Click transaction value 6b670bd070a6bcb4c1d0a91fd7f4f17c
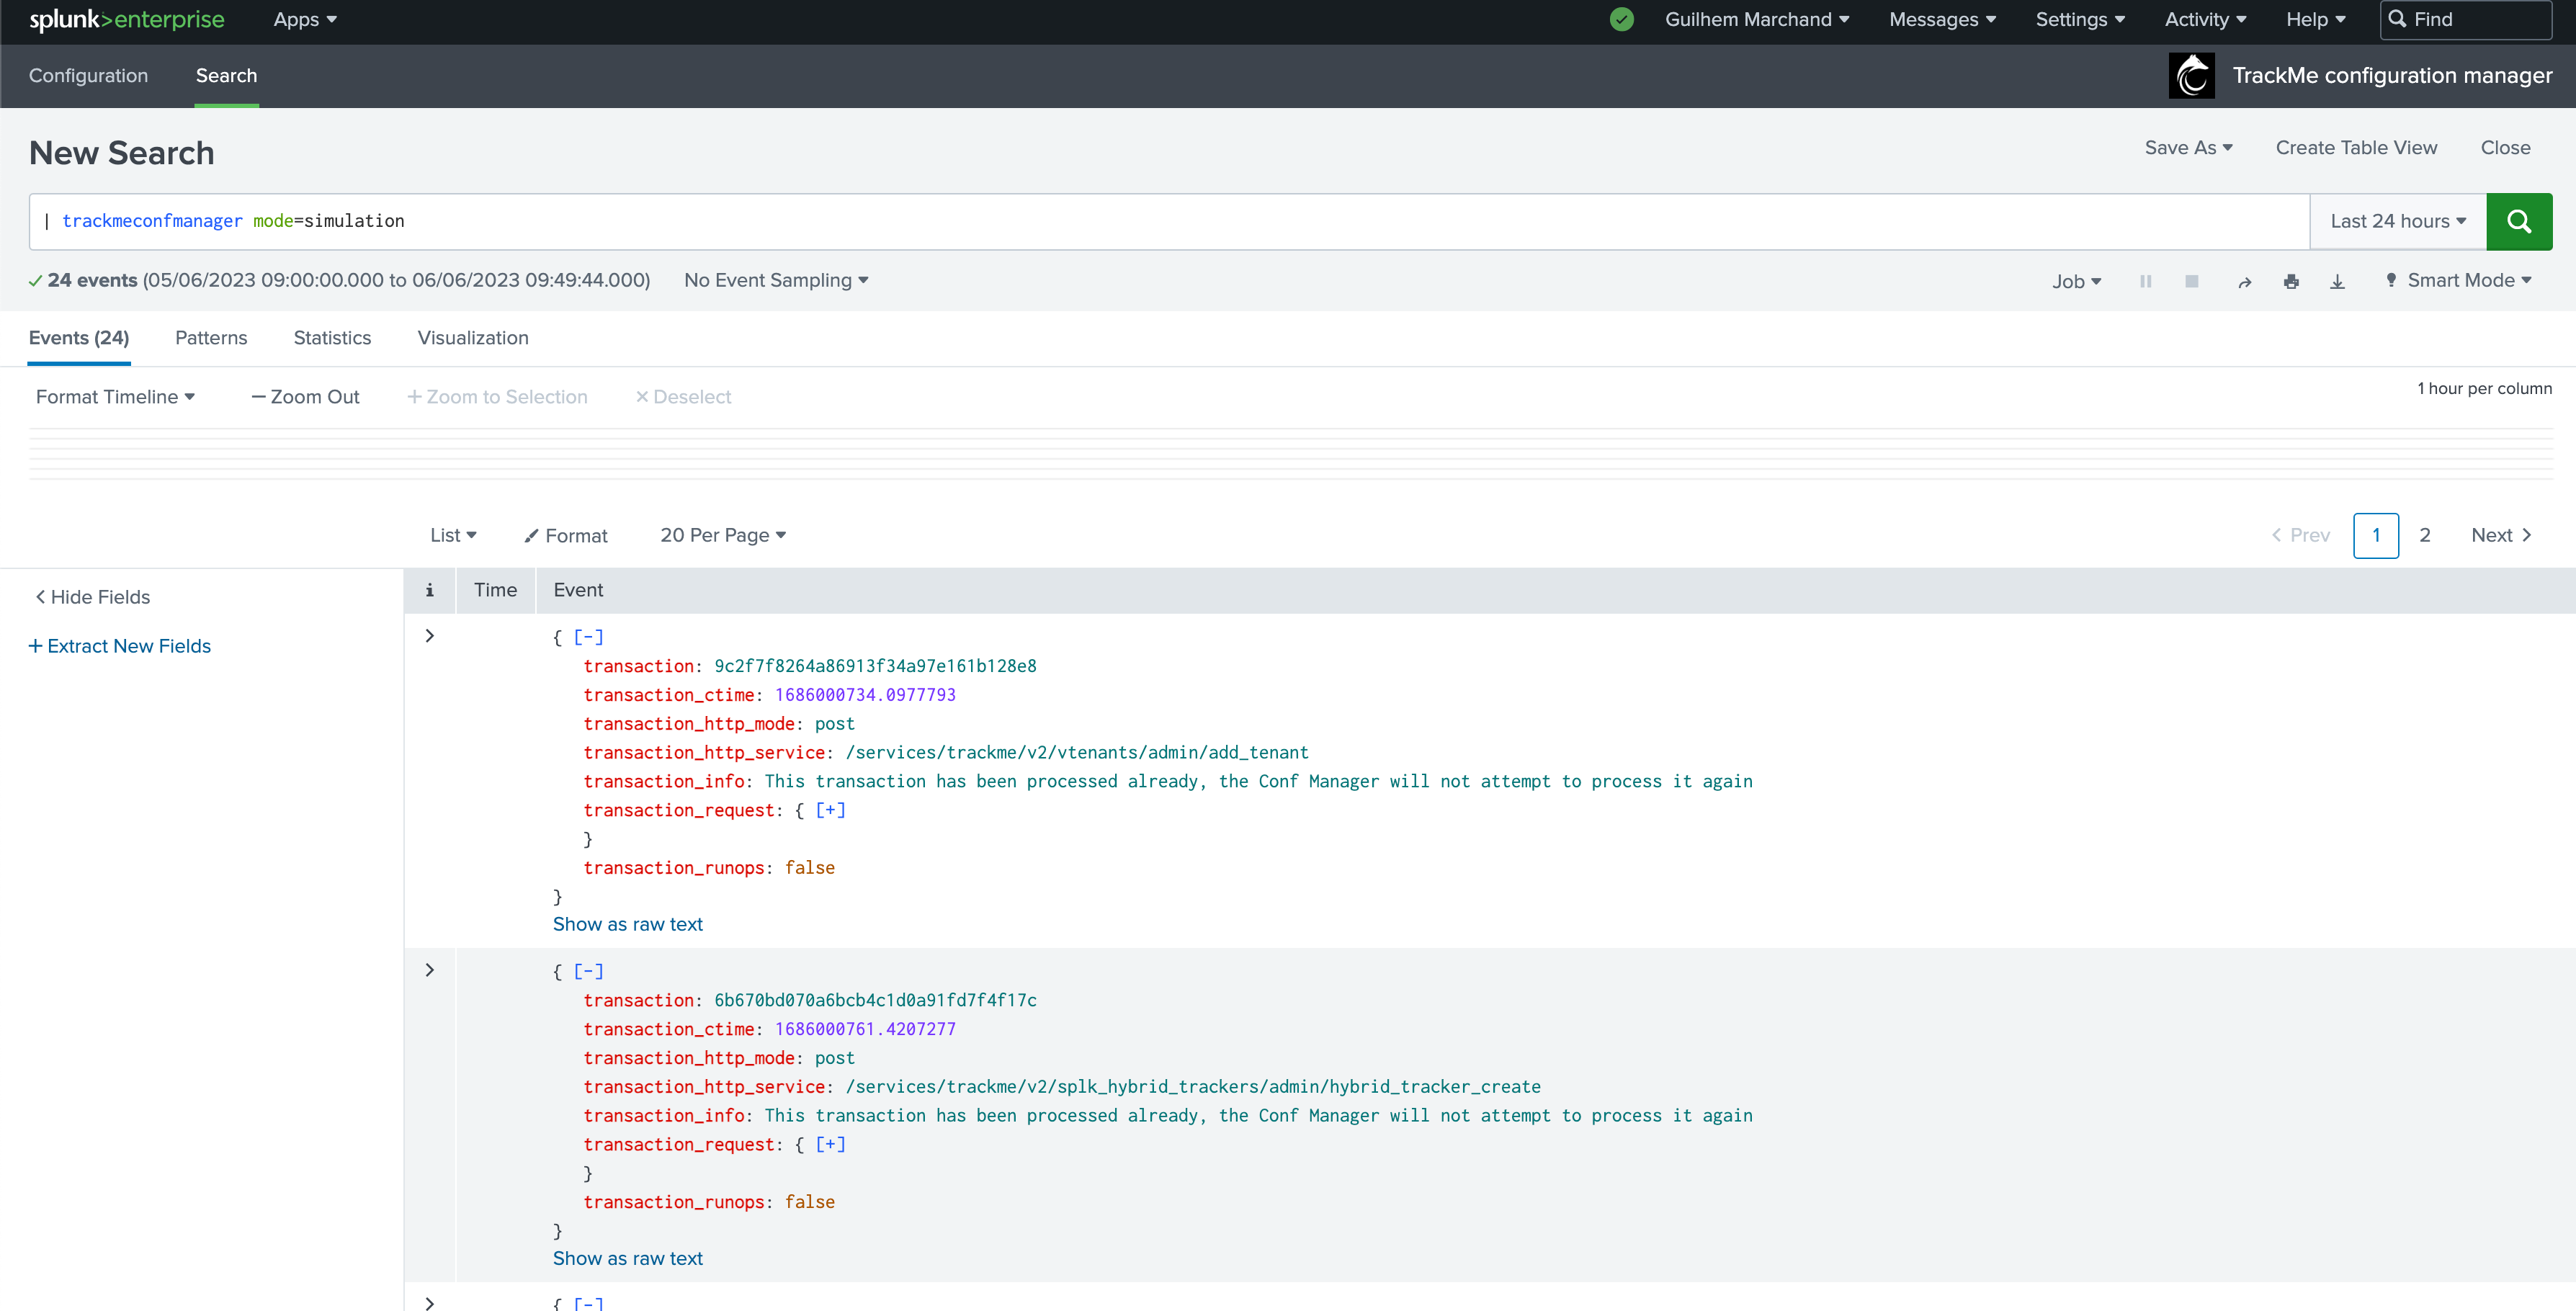 coord(875,1000)
